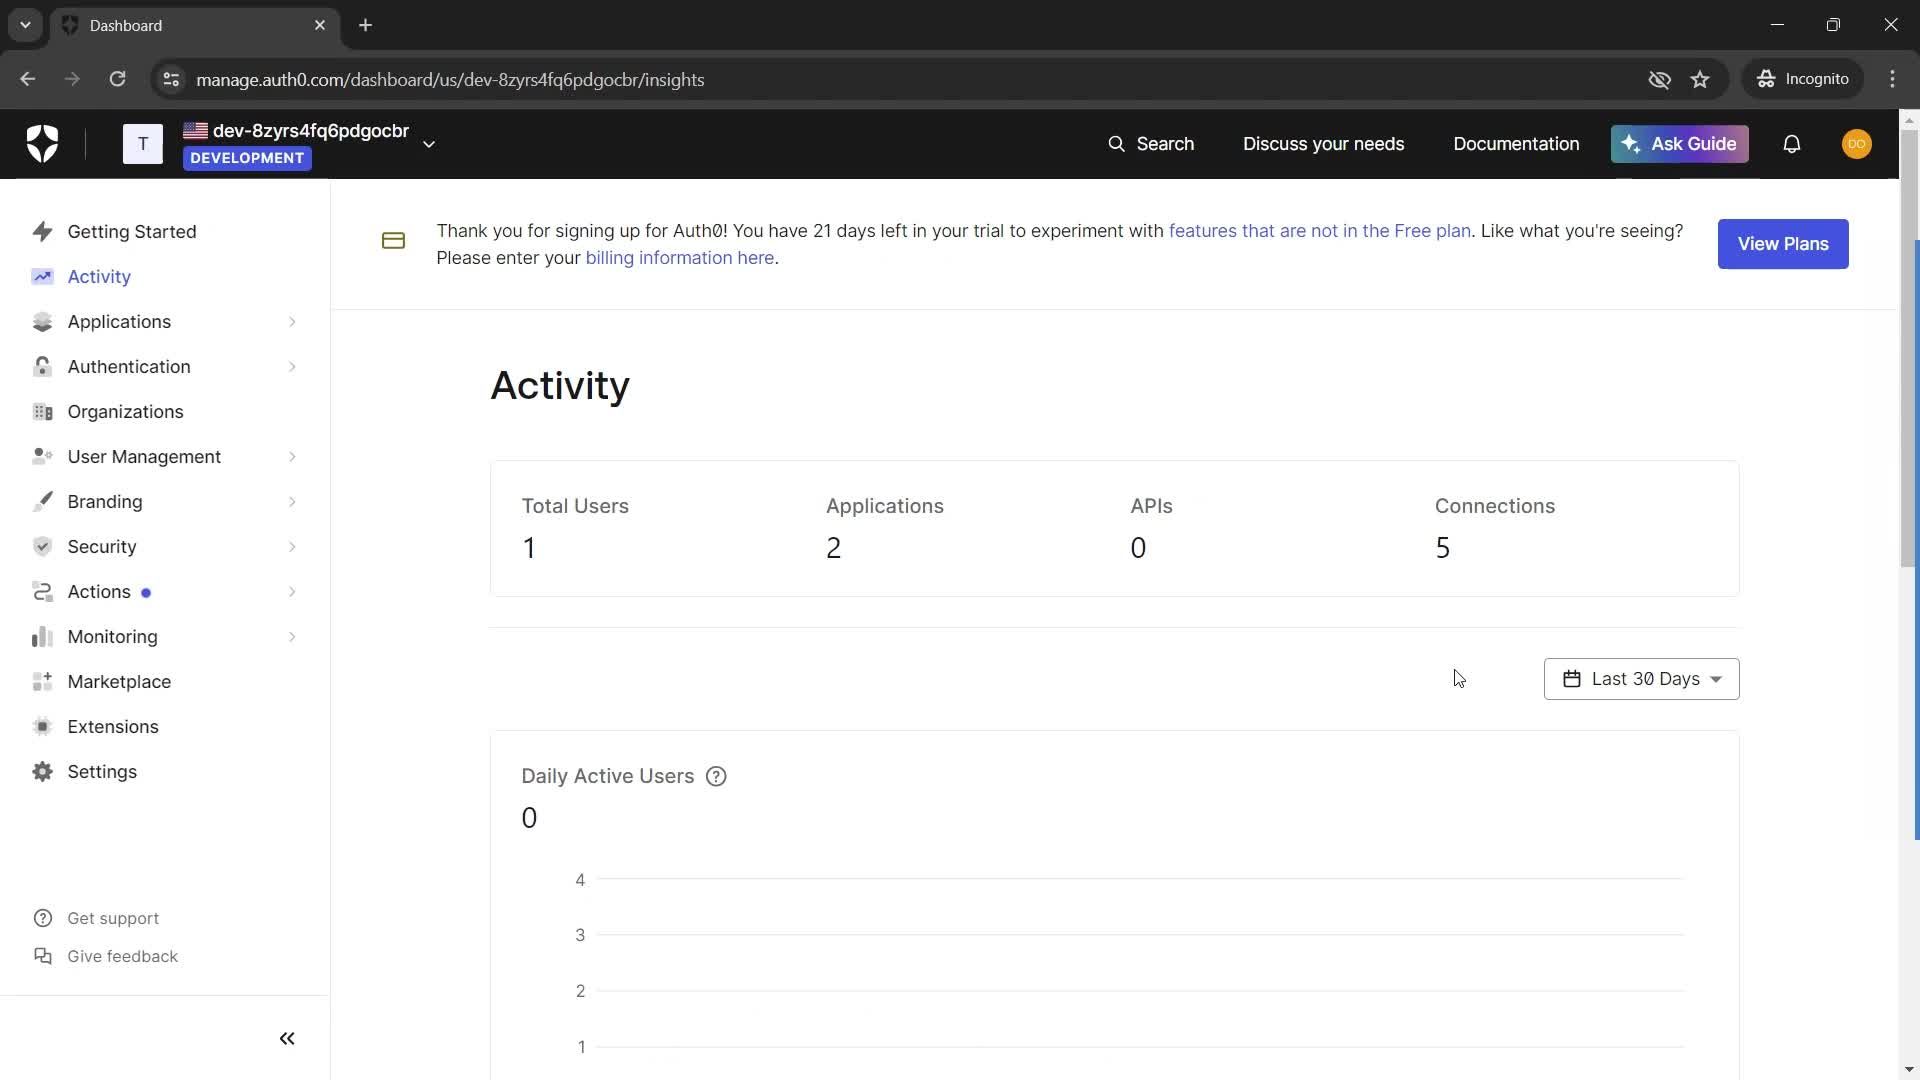Image resolution: width=1920 pixels, height=1080 pixels.
Task: Follow the billing information here link
Action: pos(679,258)
